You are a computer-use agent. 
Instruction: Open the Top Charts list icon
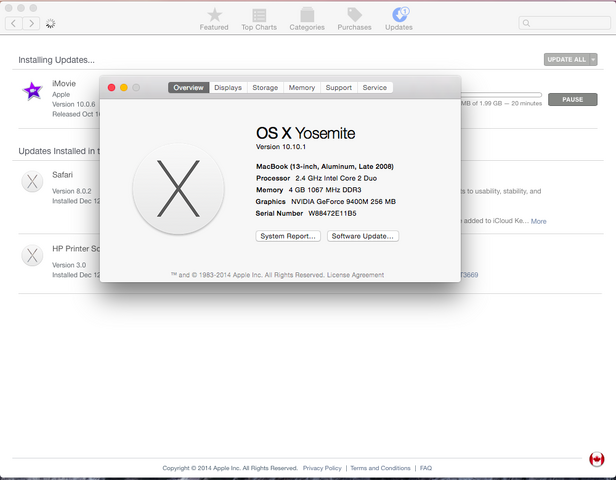pos(259,15)
